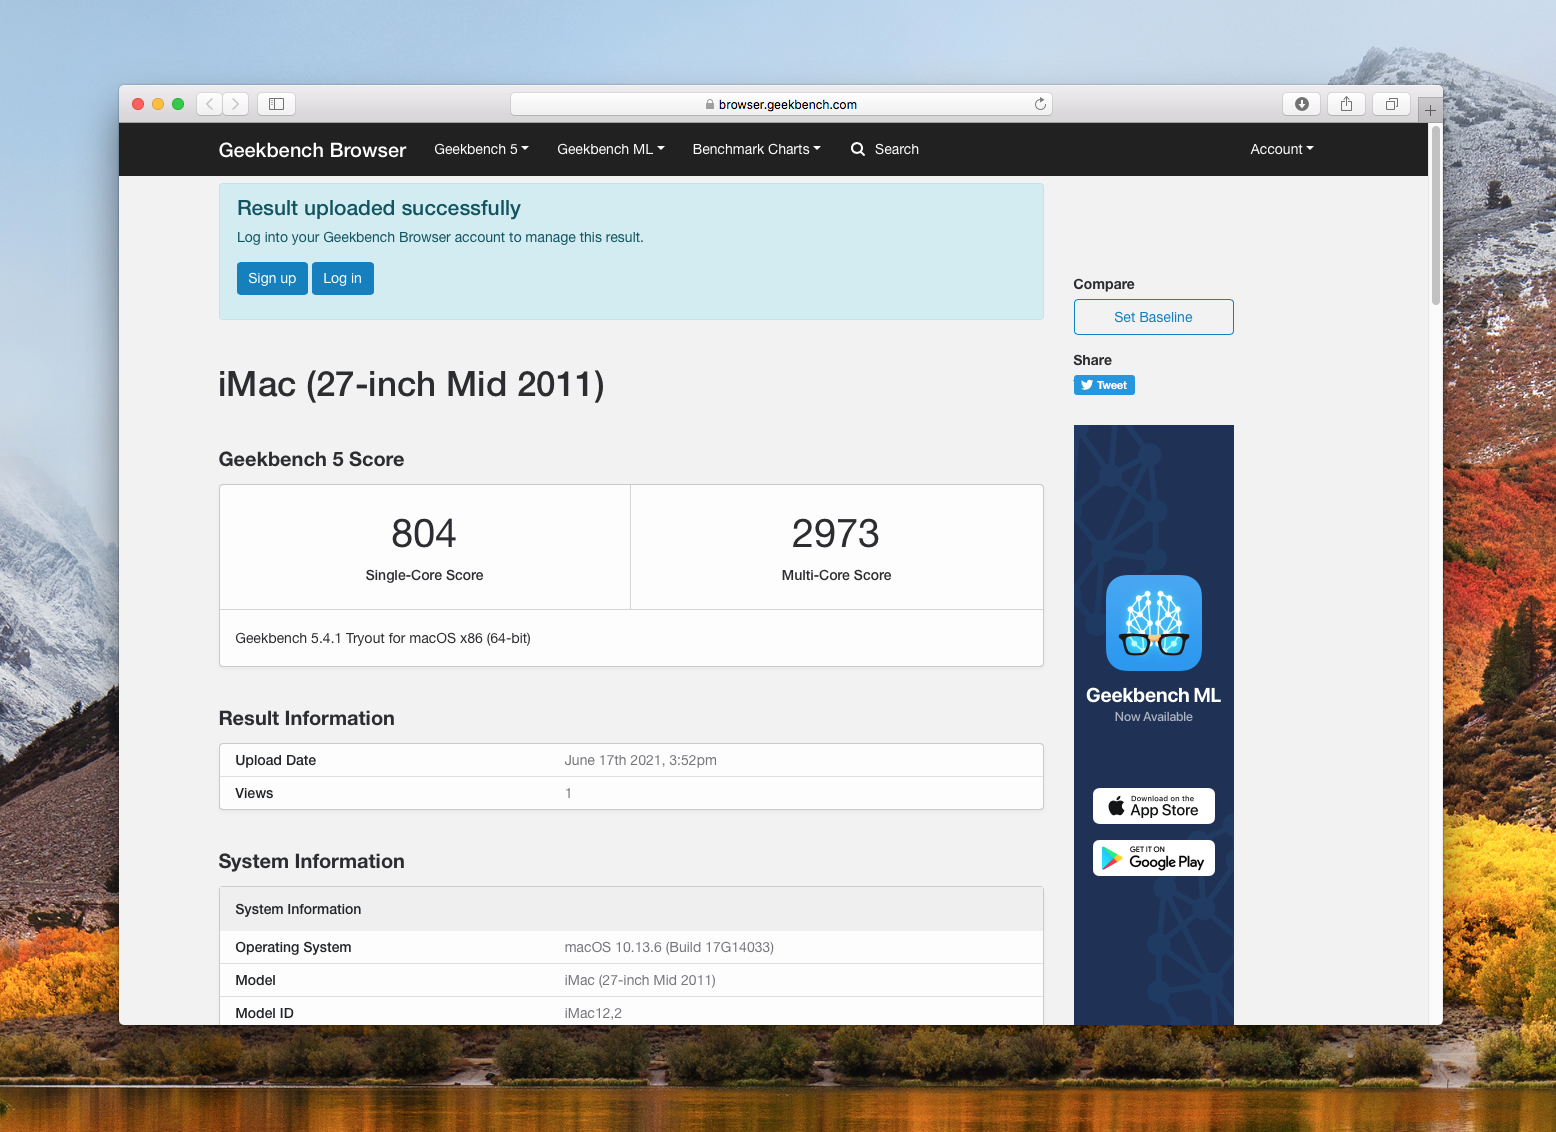Open the Account dropdown menu
This screenshot has width=1556, height=1132.
click(x=1282, y=149)
